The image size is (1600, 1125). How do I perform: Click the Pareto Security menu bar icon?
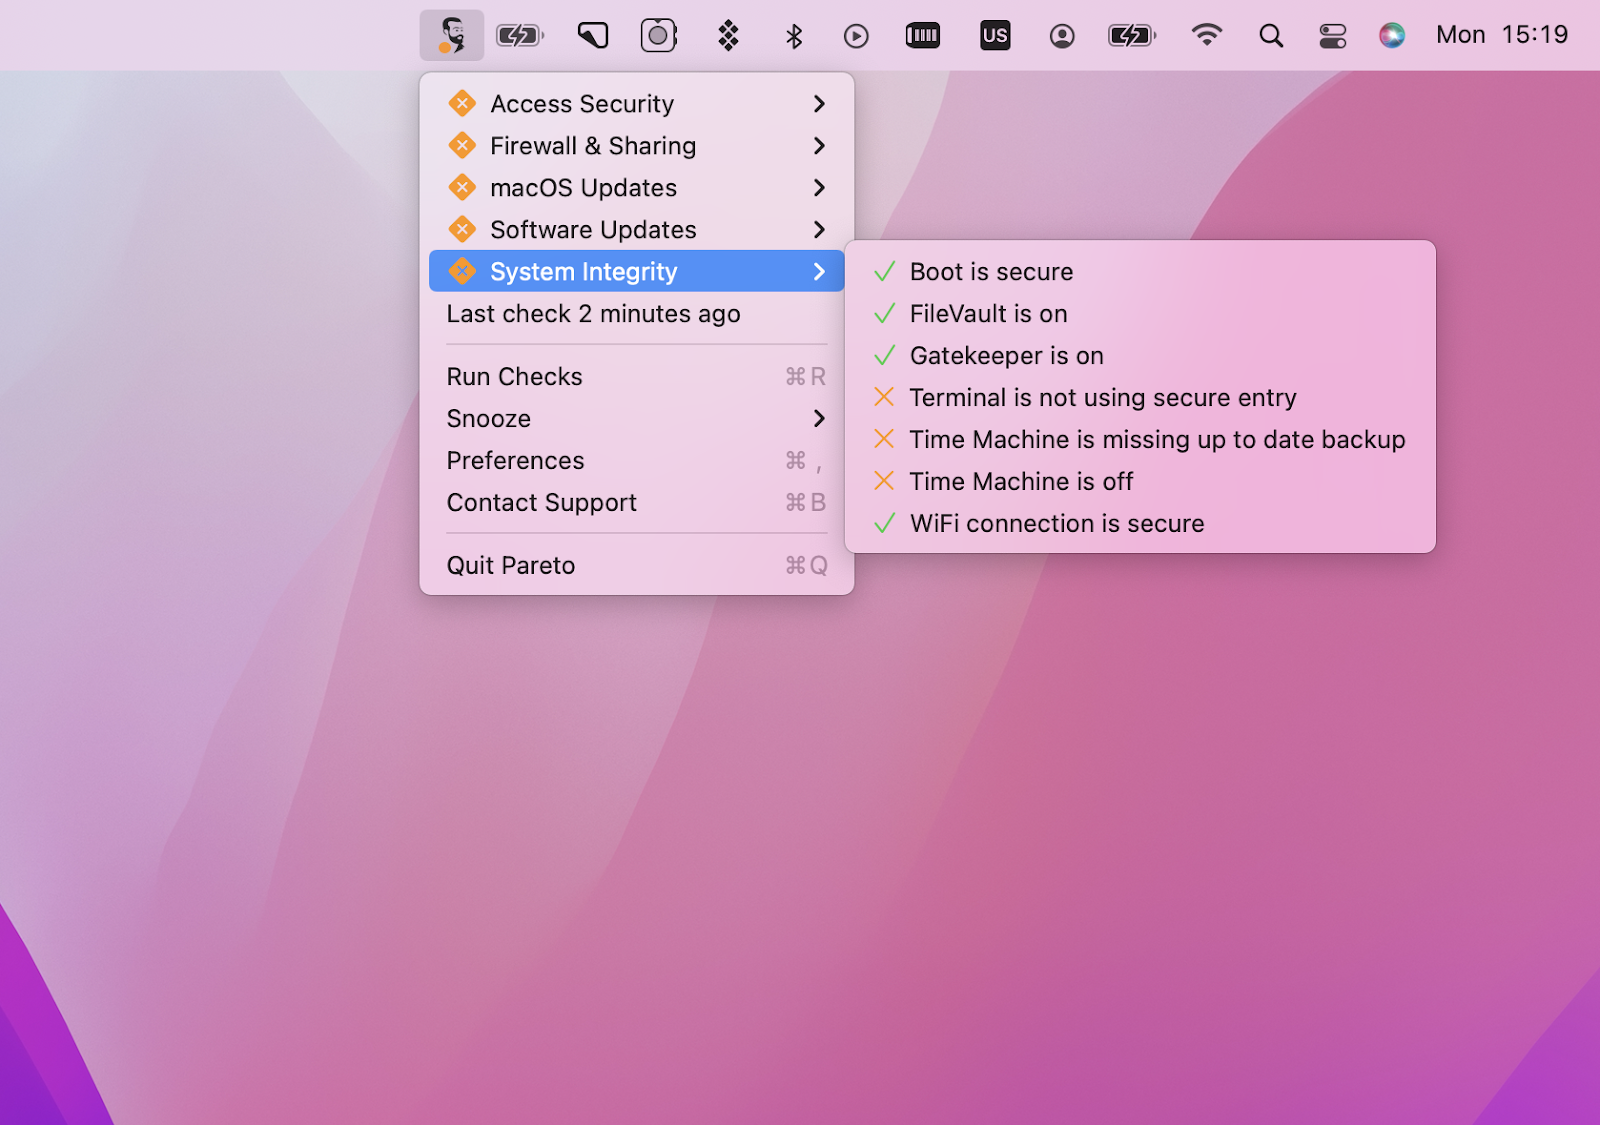(x=452, y=36)
